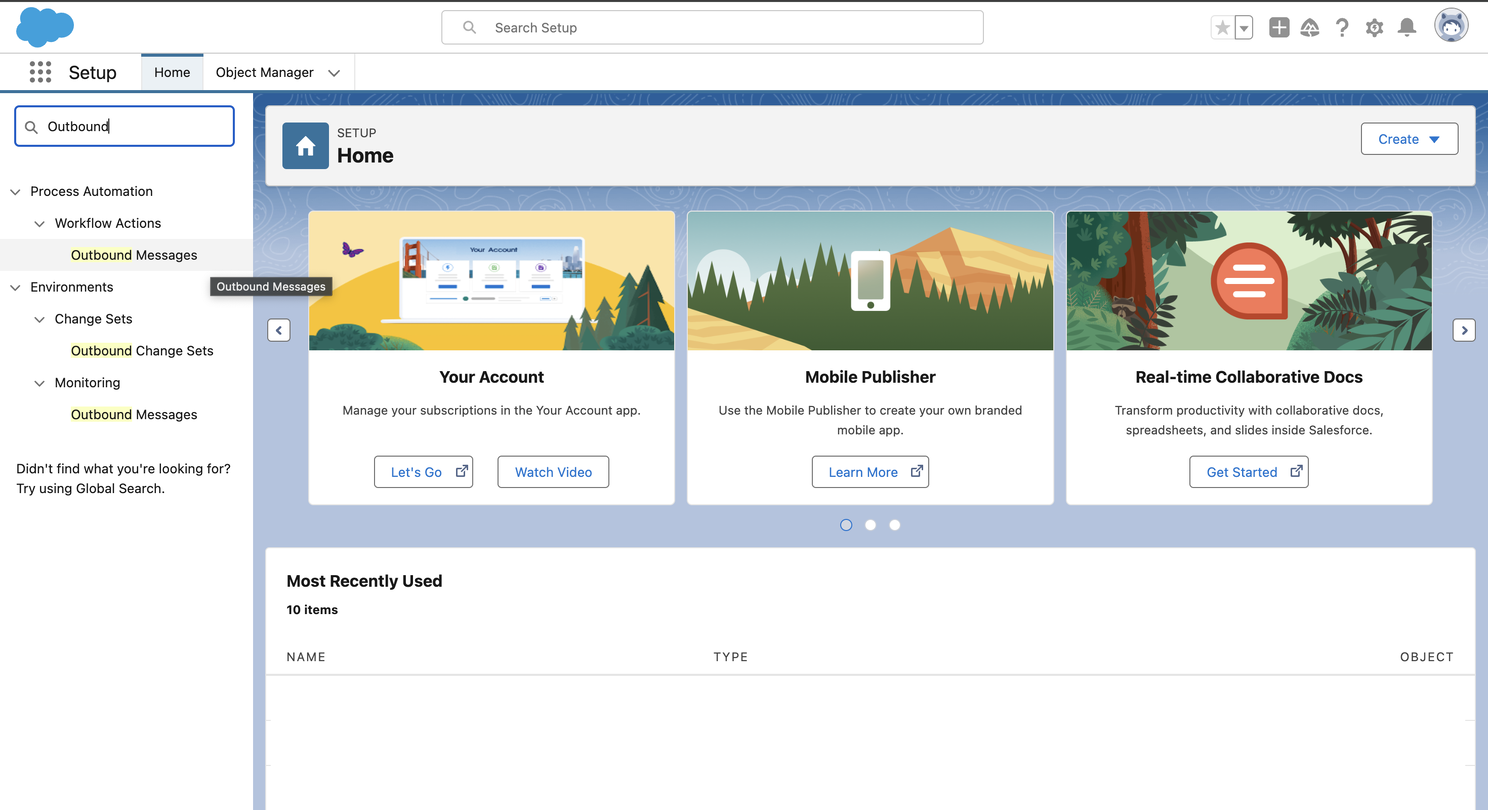Click the magnifier icon in Quick Find
The height and width of the screenshot is (810, 1488).
pos(31,127)
